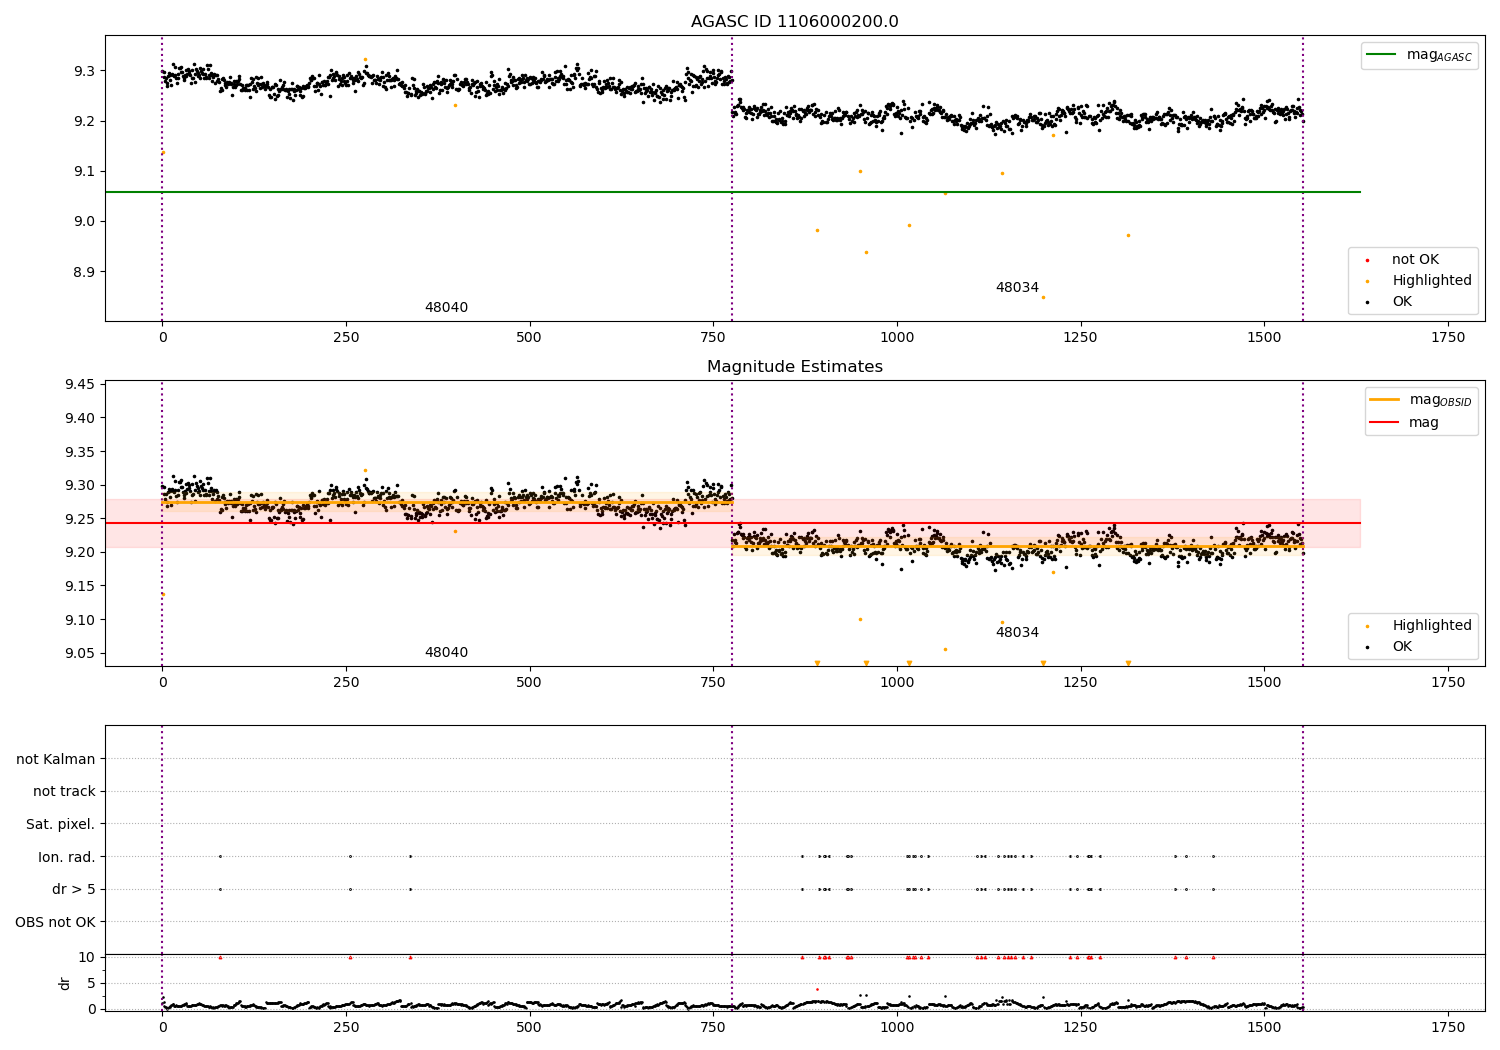Select the "9.05" y-axis tick label
The height and width of the screenshot is (1050, 1500).
(x=79, y=654)
